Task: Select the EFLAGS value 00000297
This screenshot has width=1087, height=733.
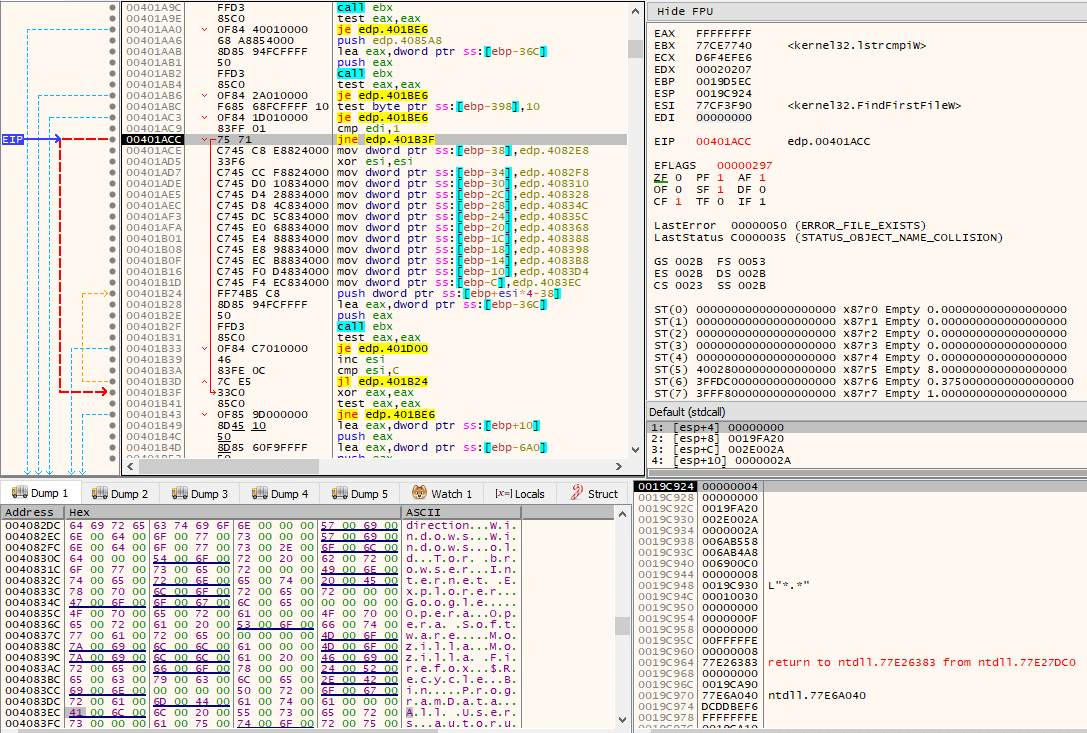Action: click(x=744, y=166)
